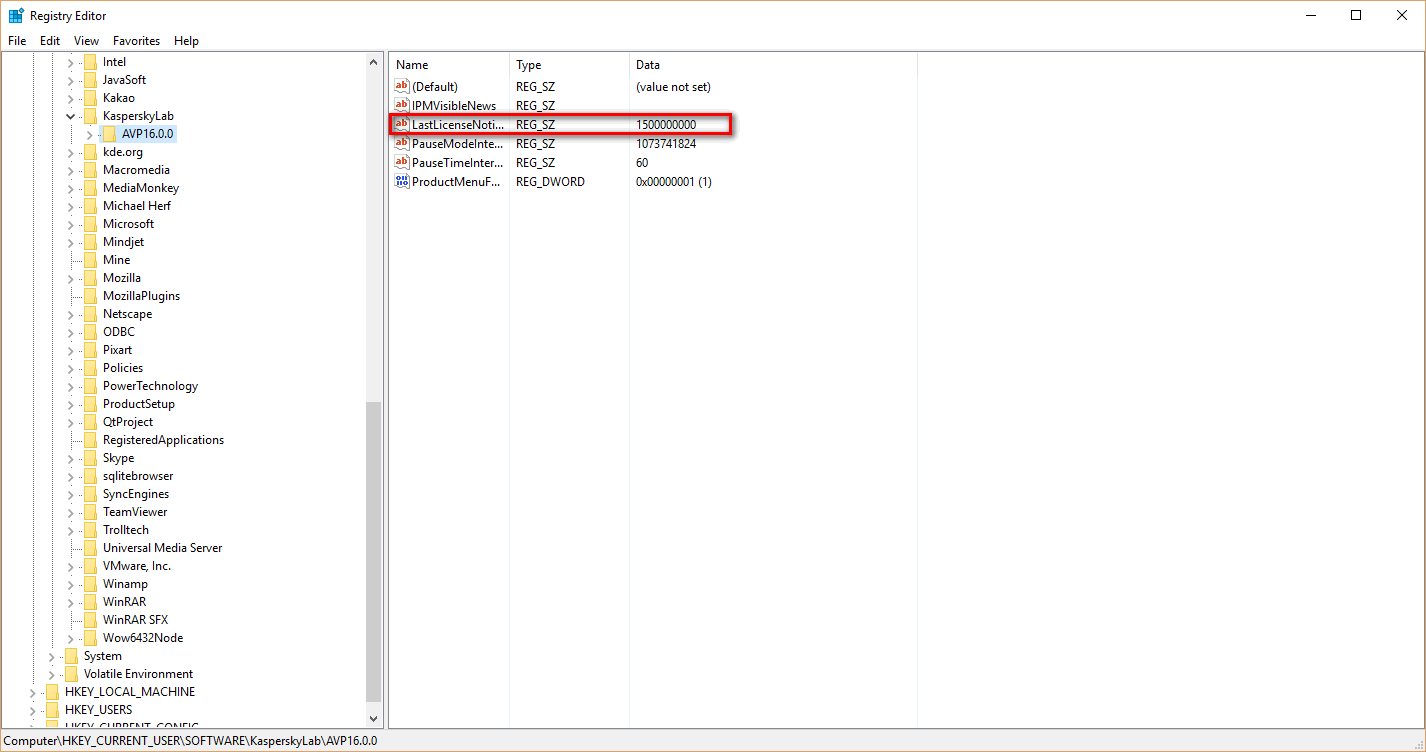Screen dimensions: 1426x752
Task: Select the Winamp key
Action: pos(125,584)
